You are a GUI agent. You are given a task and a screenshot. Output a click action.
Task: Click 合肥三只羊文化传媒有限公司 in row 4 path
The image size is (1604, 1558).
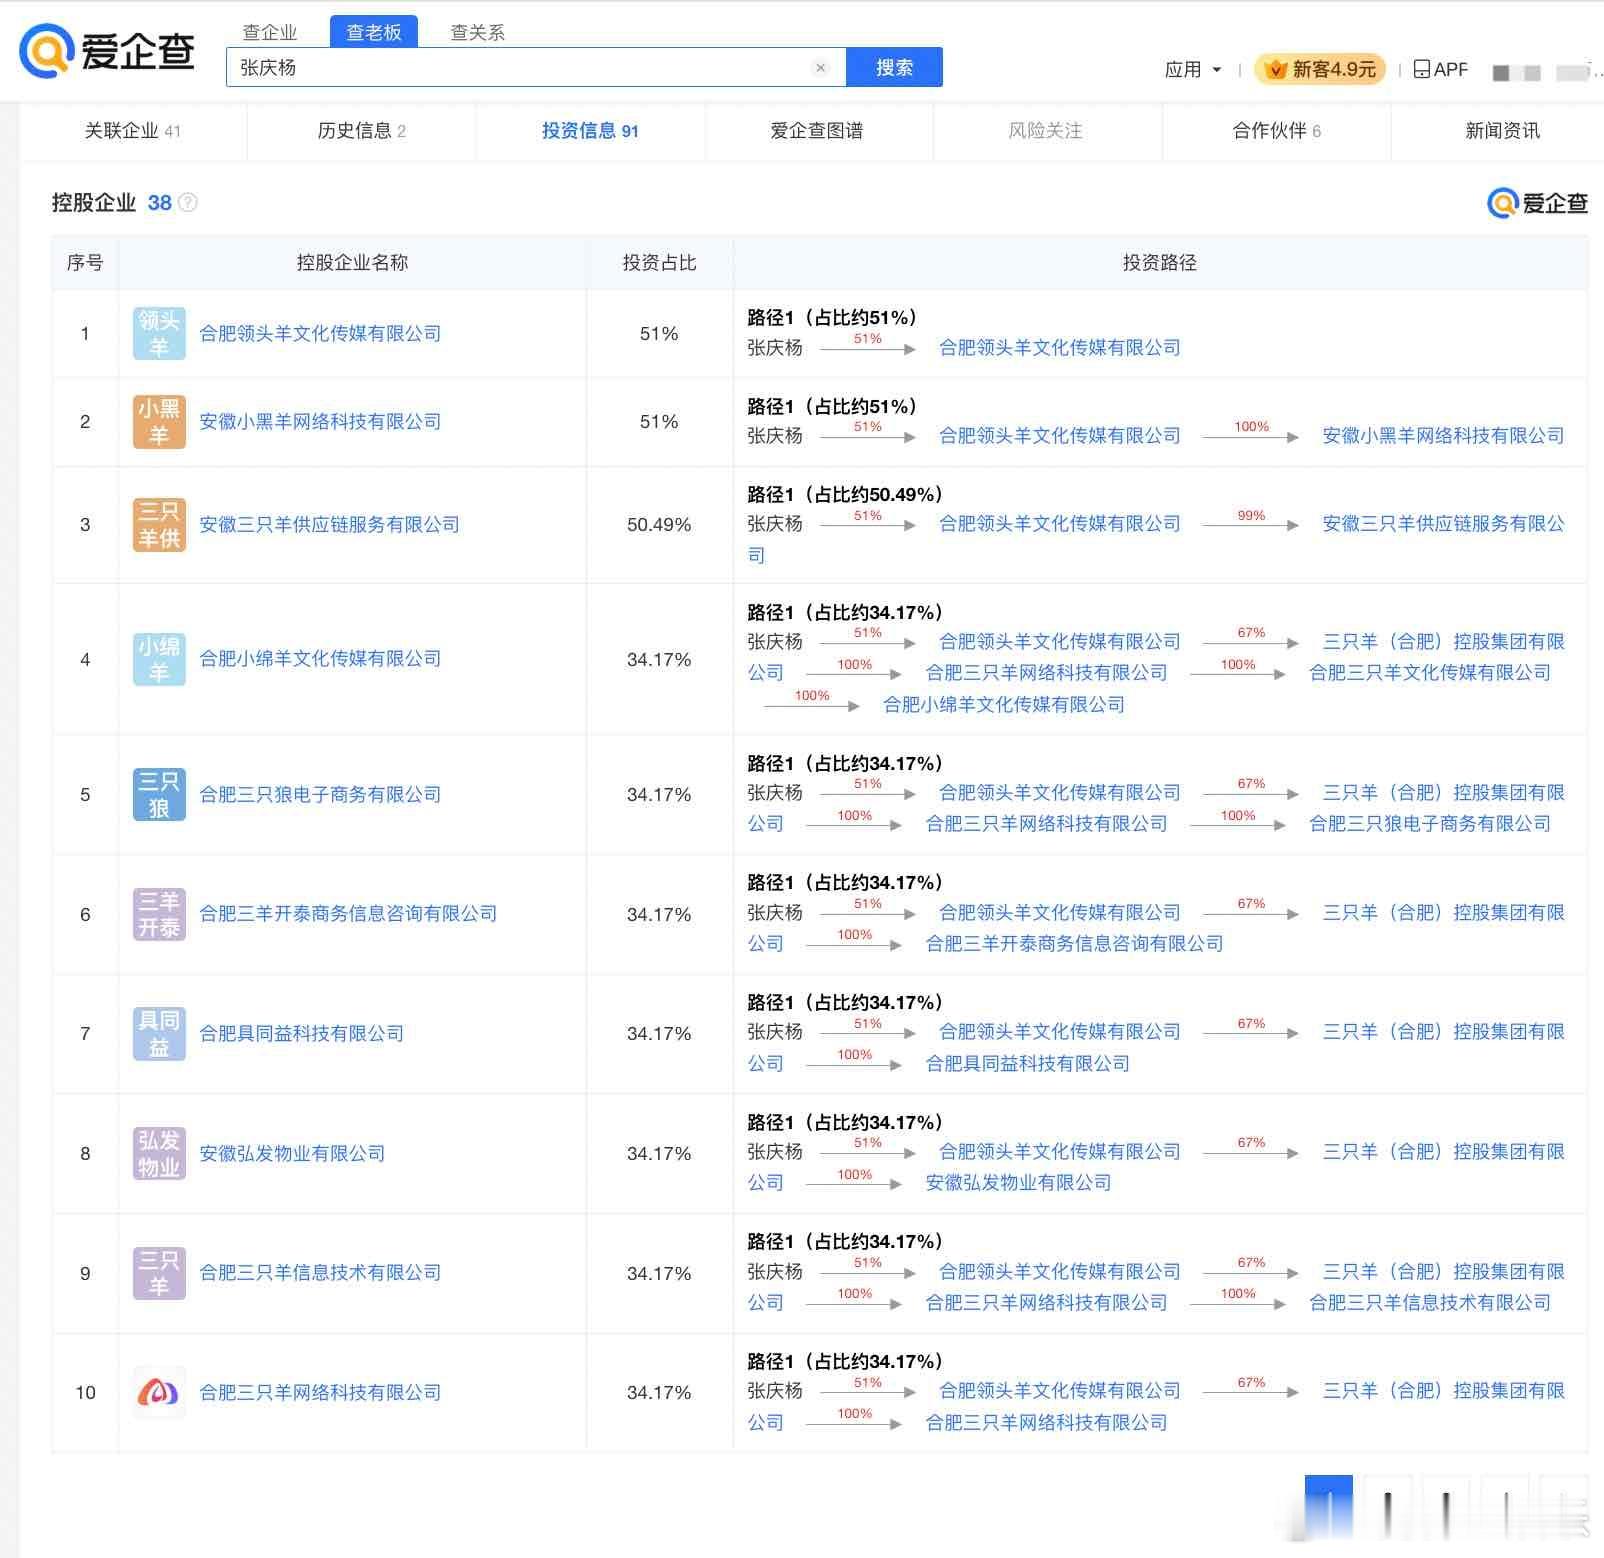(1430, 673)
